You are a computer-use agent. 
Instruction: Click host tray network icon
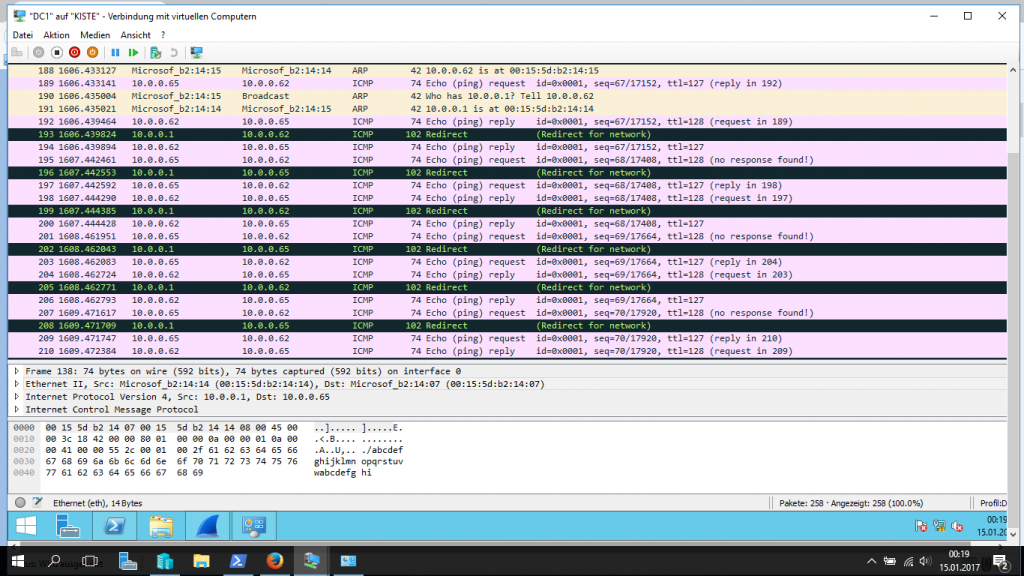(908, 561)
